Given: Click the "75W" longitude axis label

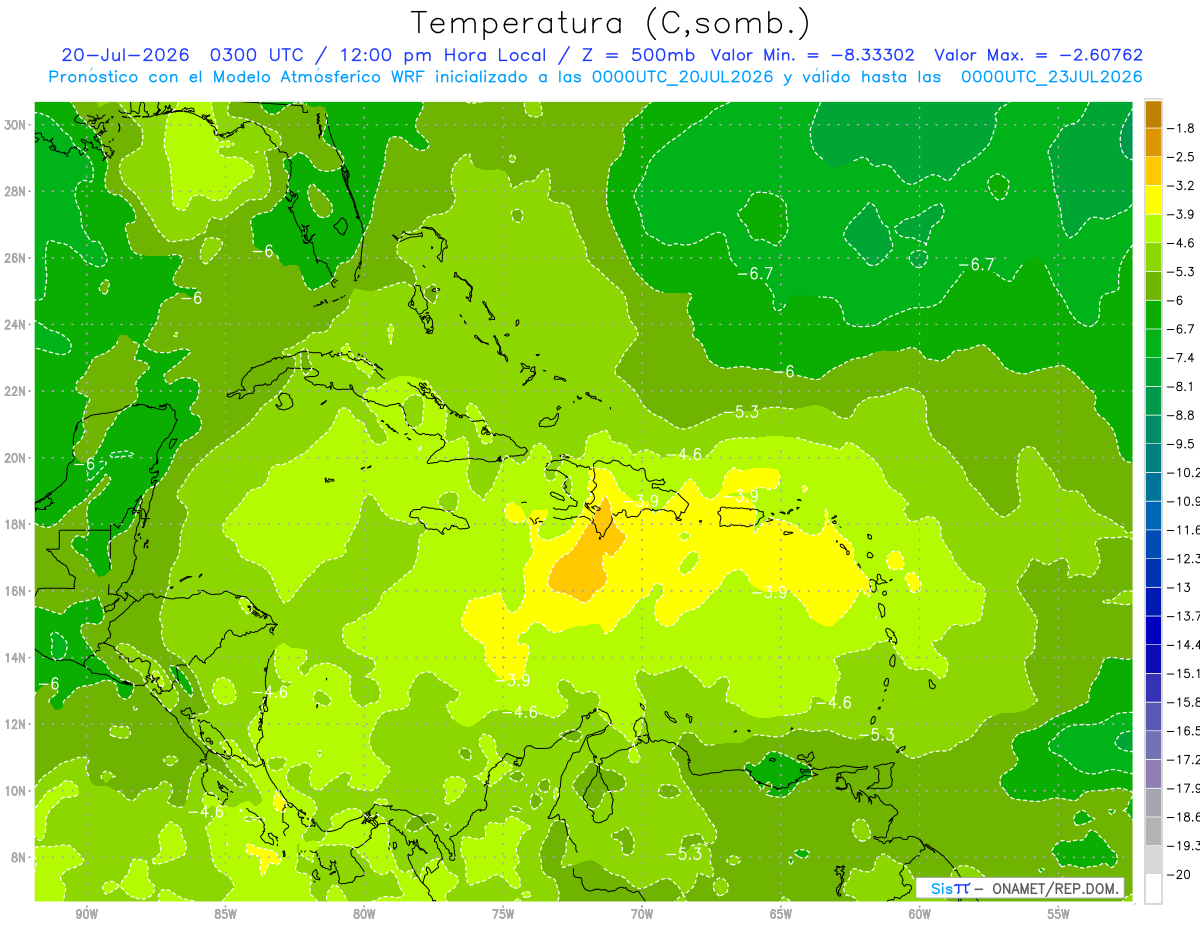Looking at the screenshot, I should click(503, 914).
